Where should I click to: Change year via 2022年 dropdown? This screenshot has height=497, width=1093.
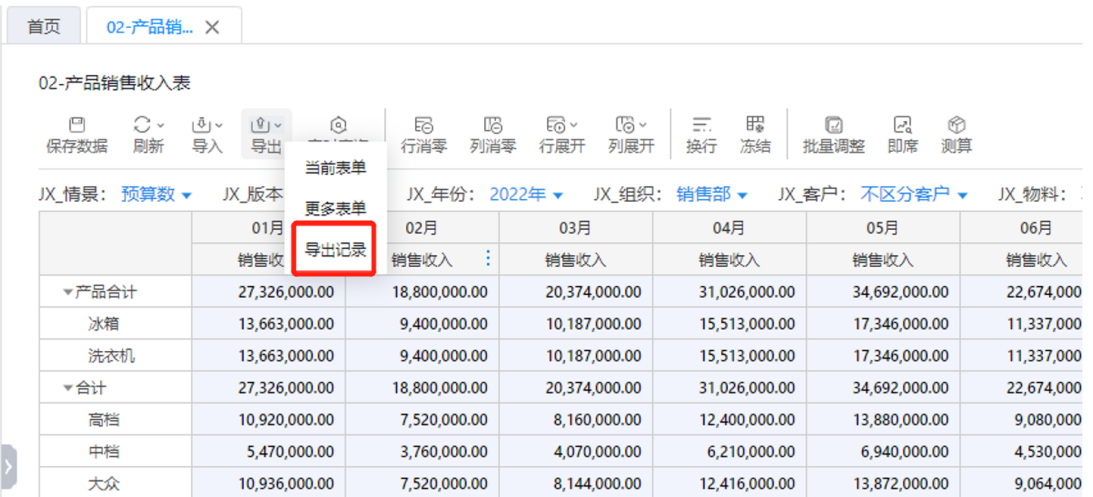click(x=526, y=194)
